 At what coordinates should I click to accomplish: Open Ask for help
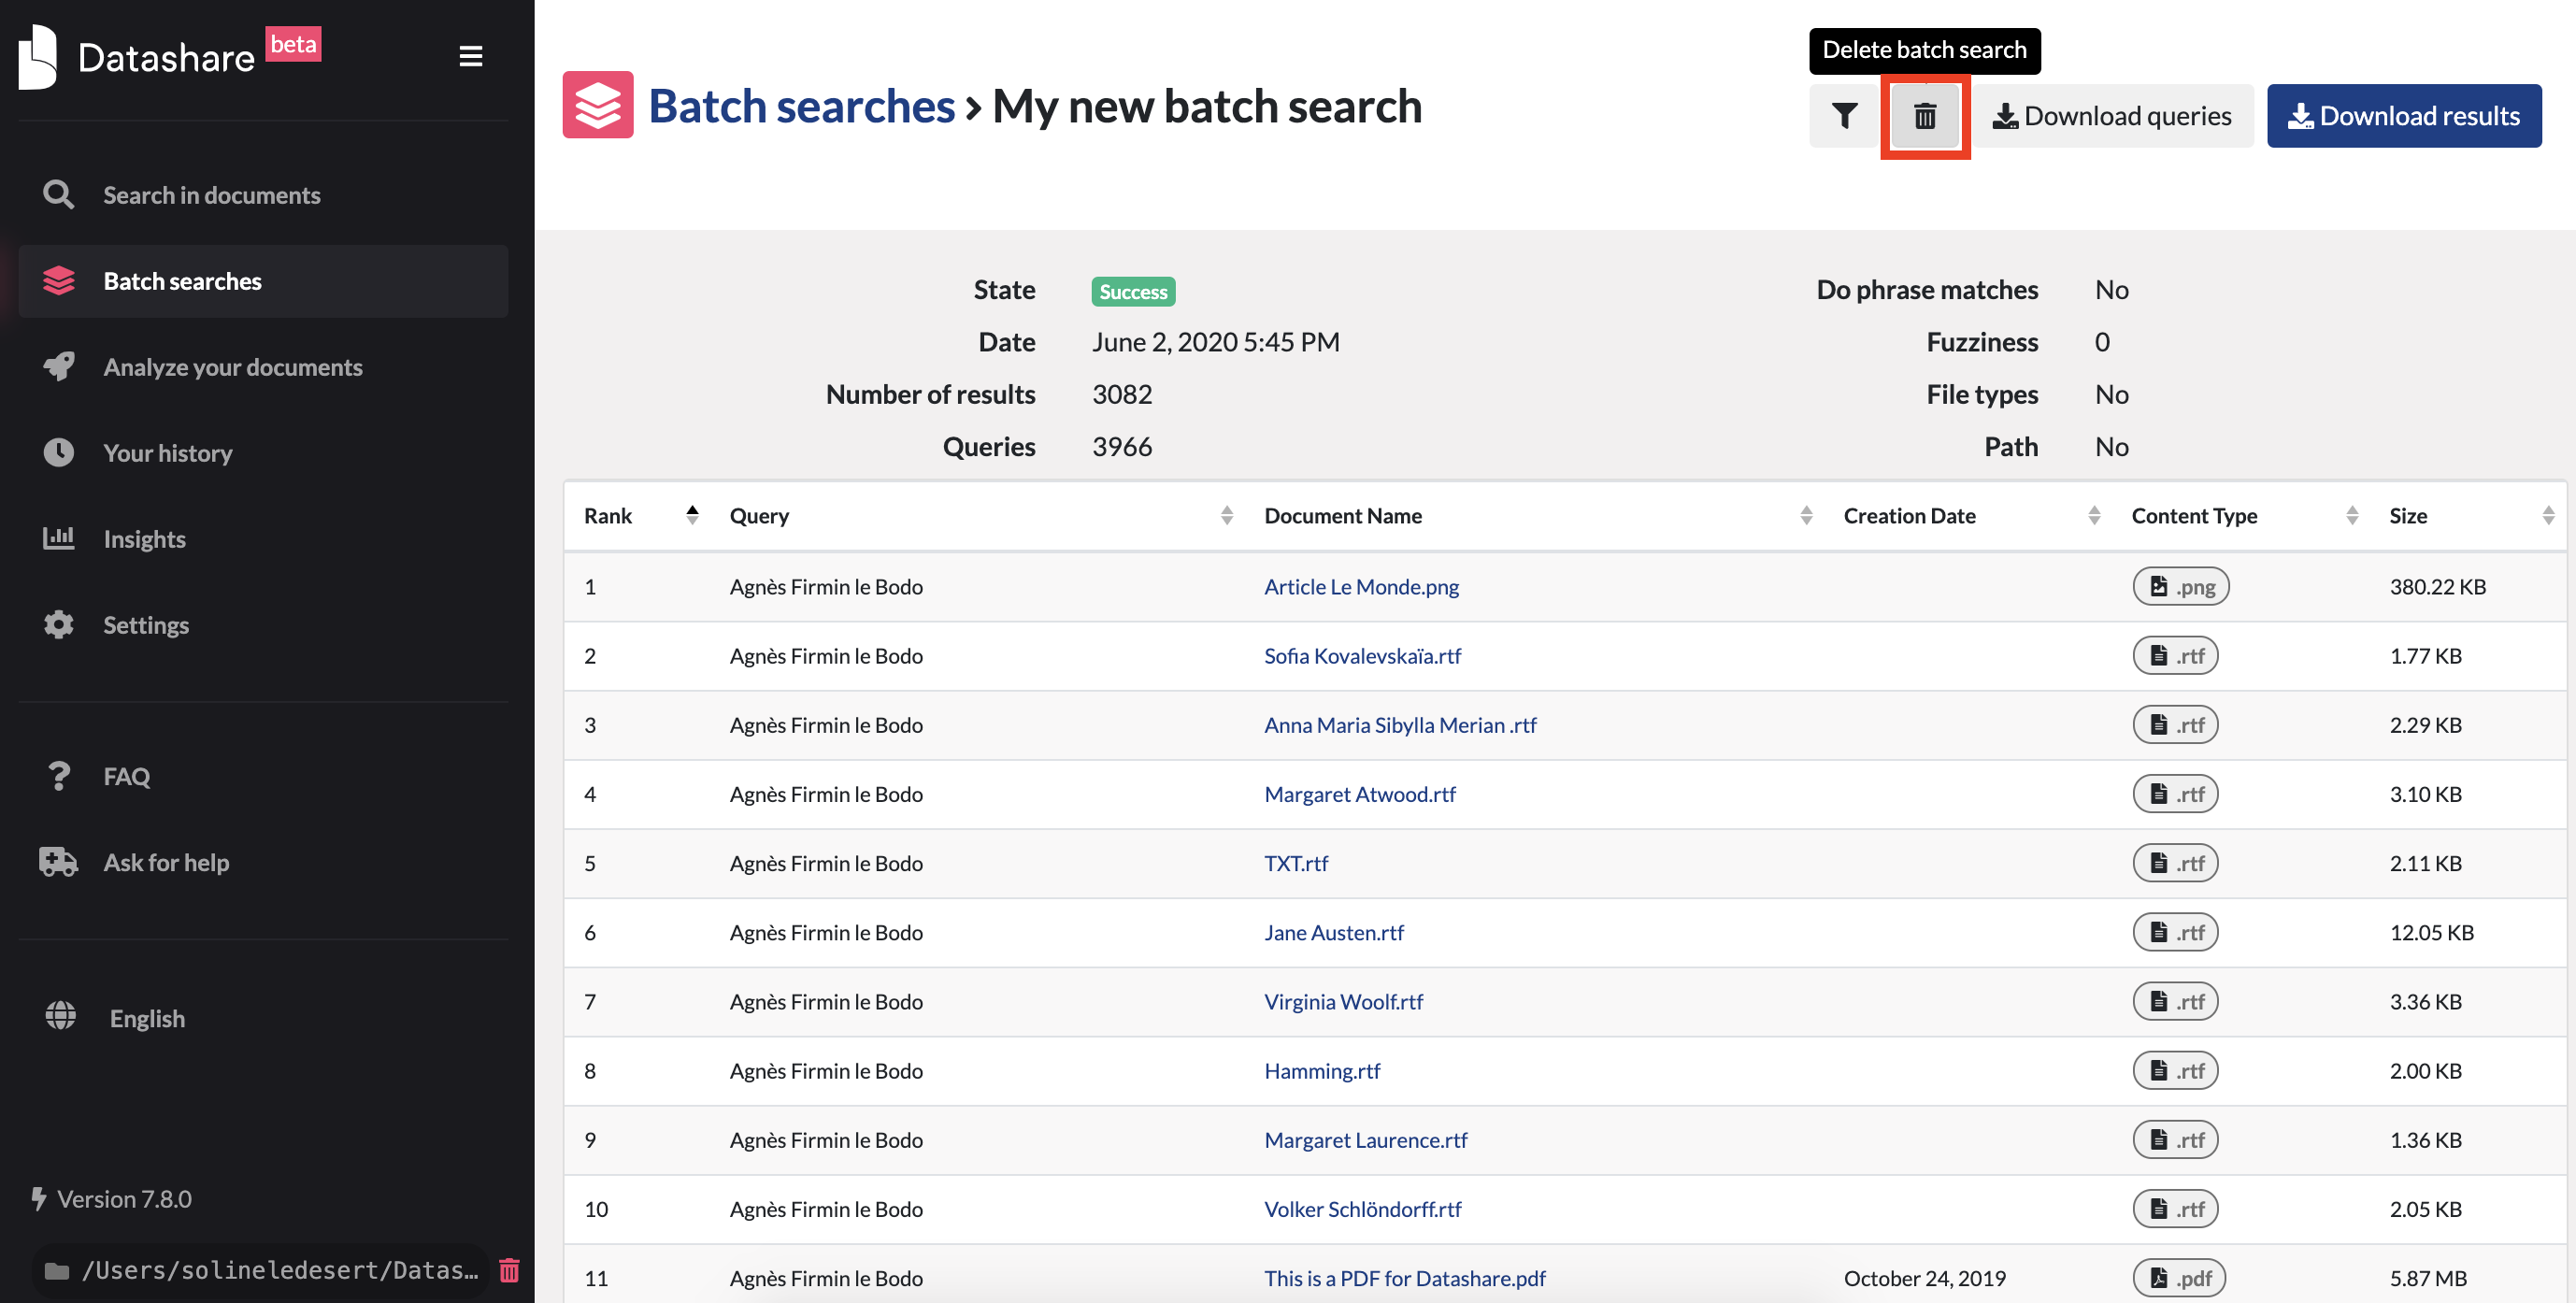[x=263, y=862]
